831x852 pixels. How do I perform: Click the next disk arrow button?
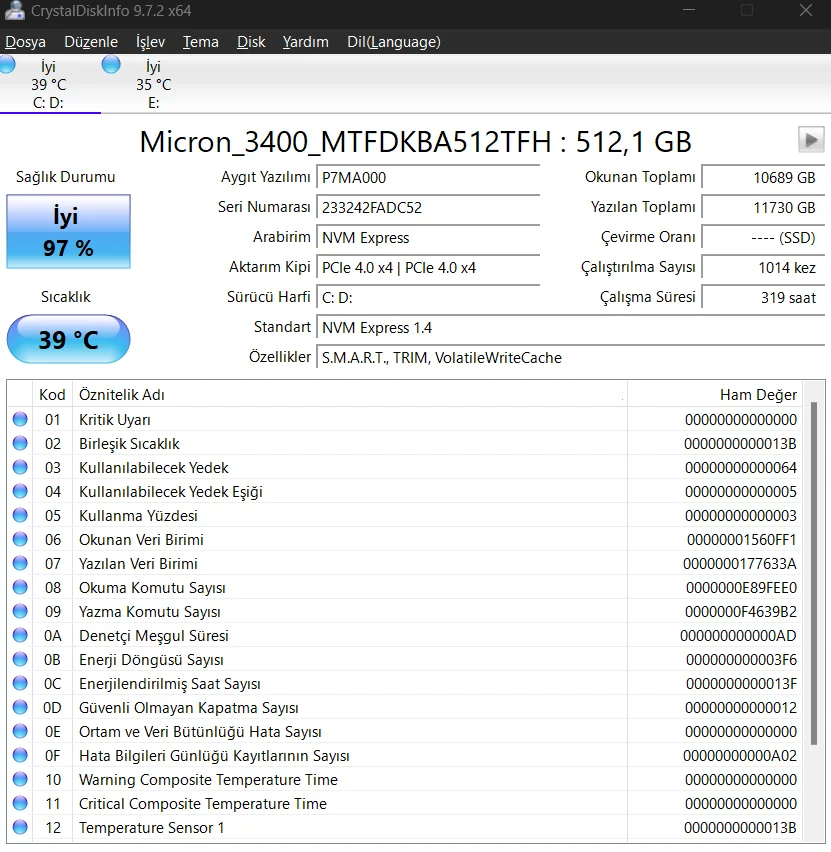[811, 139]
